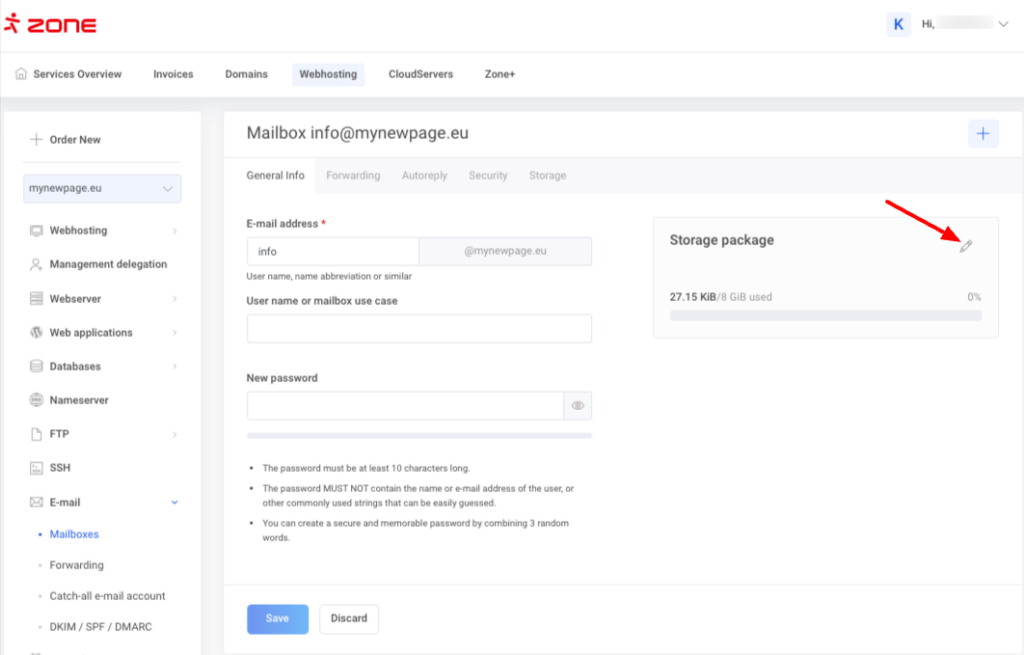
Task: Click the Nameserver icon in sidebar
Action: [x=36, y=400]
